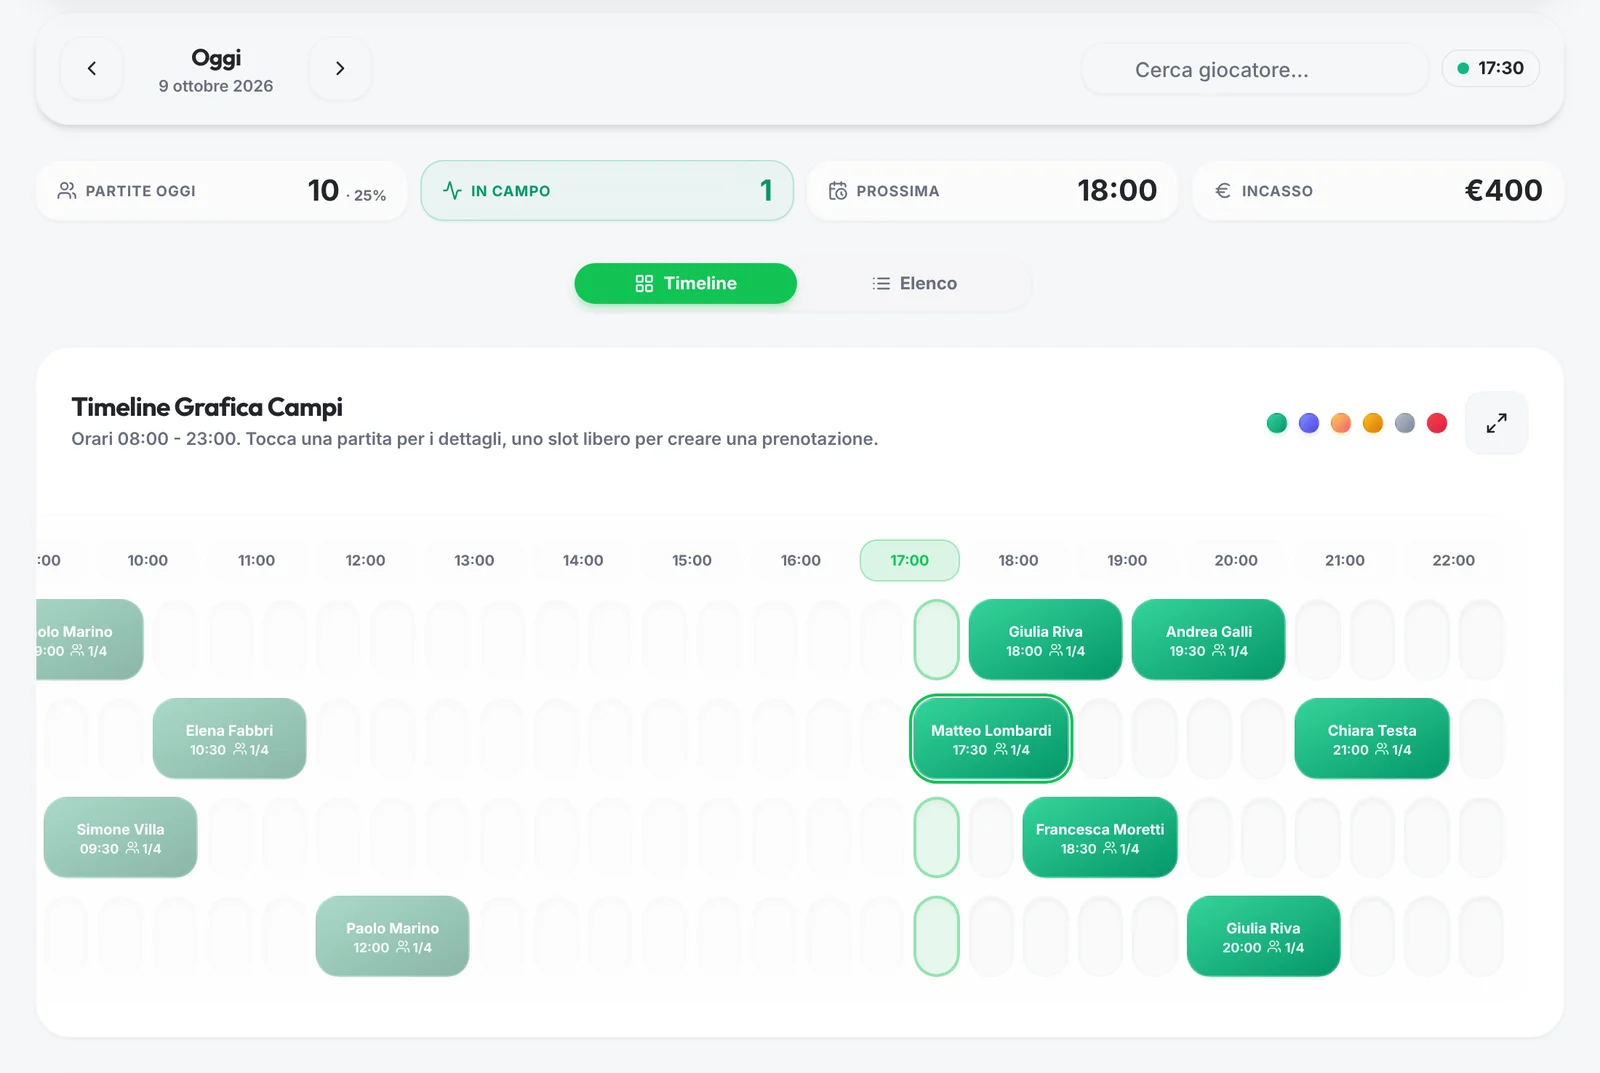Open the Incasso €400 stat card
Screen dimensions: 1600x1073
[x=1378, y=190]
